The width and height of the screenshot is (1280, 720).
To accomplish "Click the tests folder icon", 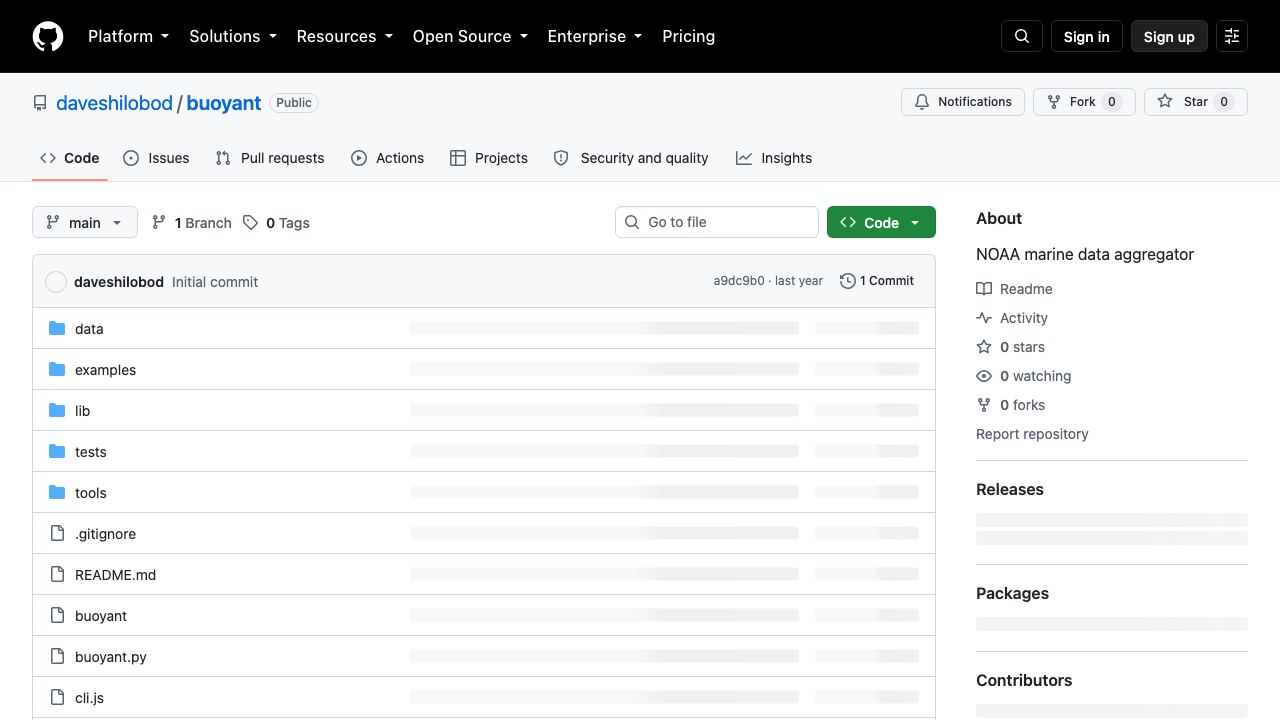I will pos(57,451).
